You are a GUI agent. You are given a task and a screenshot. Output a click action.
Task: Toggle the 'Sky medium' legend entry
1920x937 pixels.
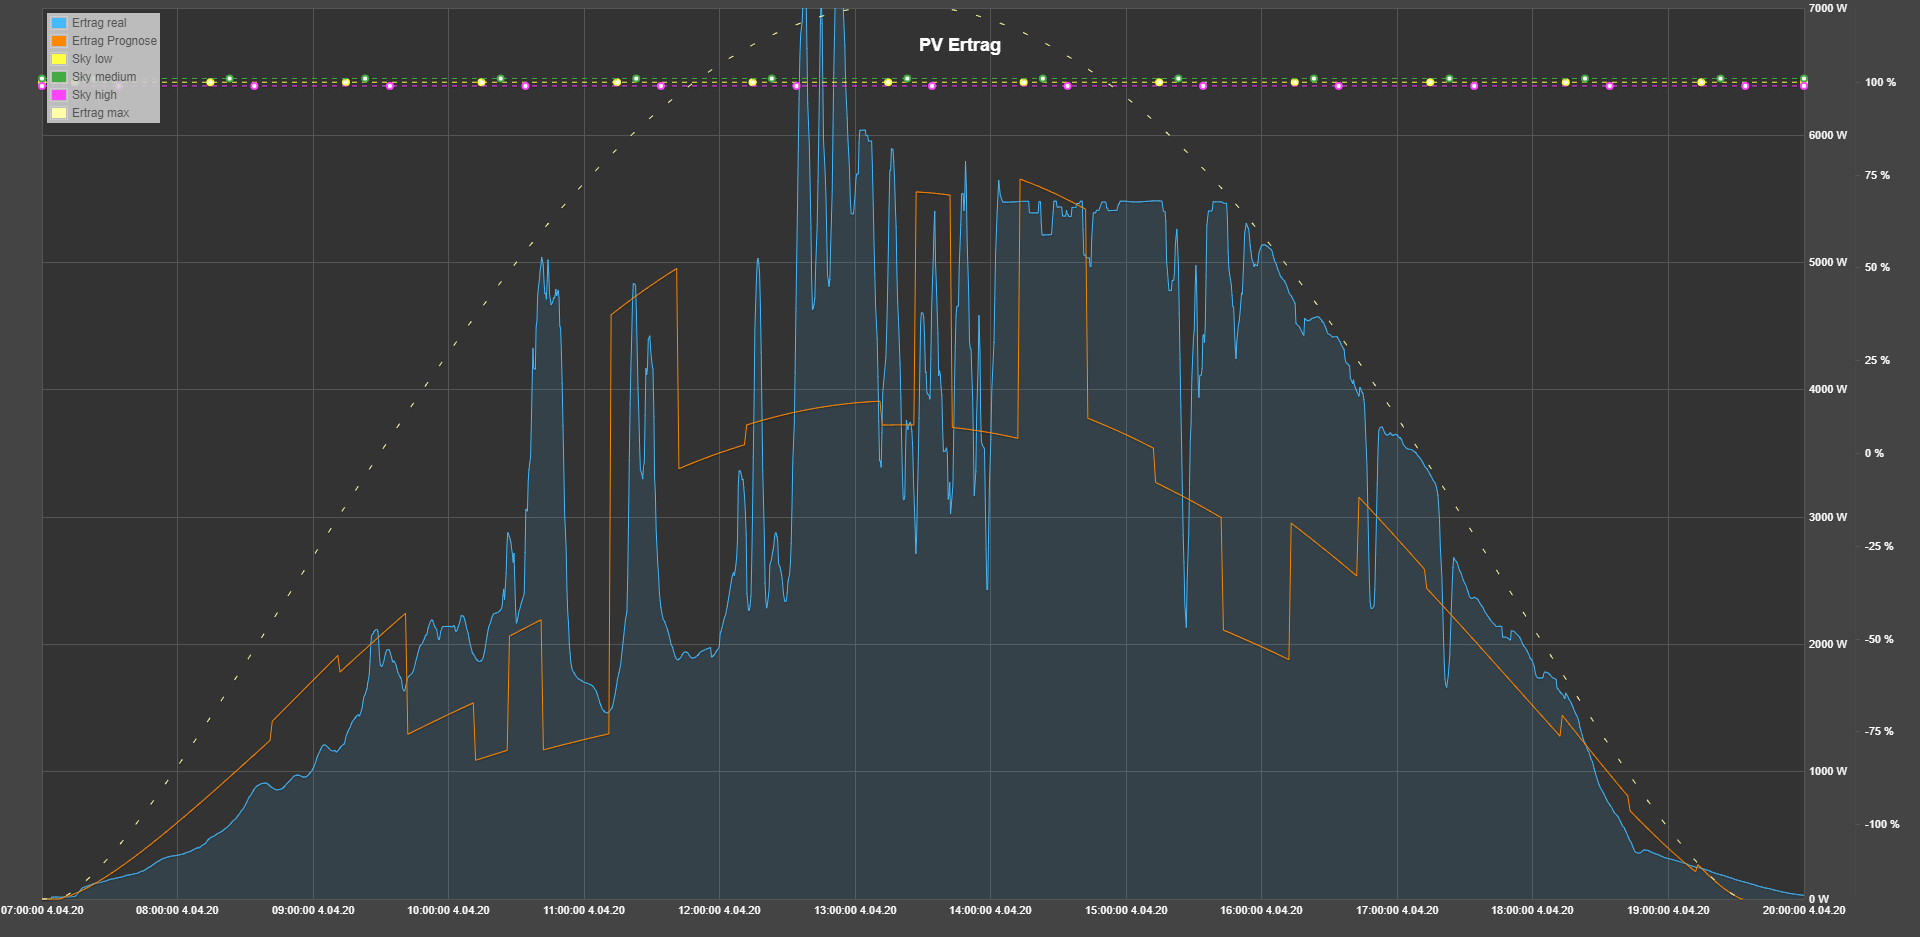[94, 77]
